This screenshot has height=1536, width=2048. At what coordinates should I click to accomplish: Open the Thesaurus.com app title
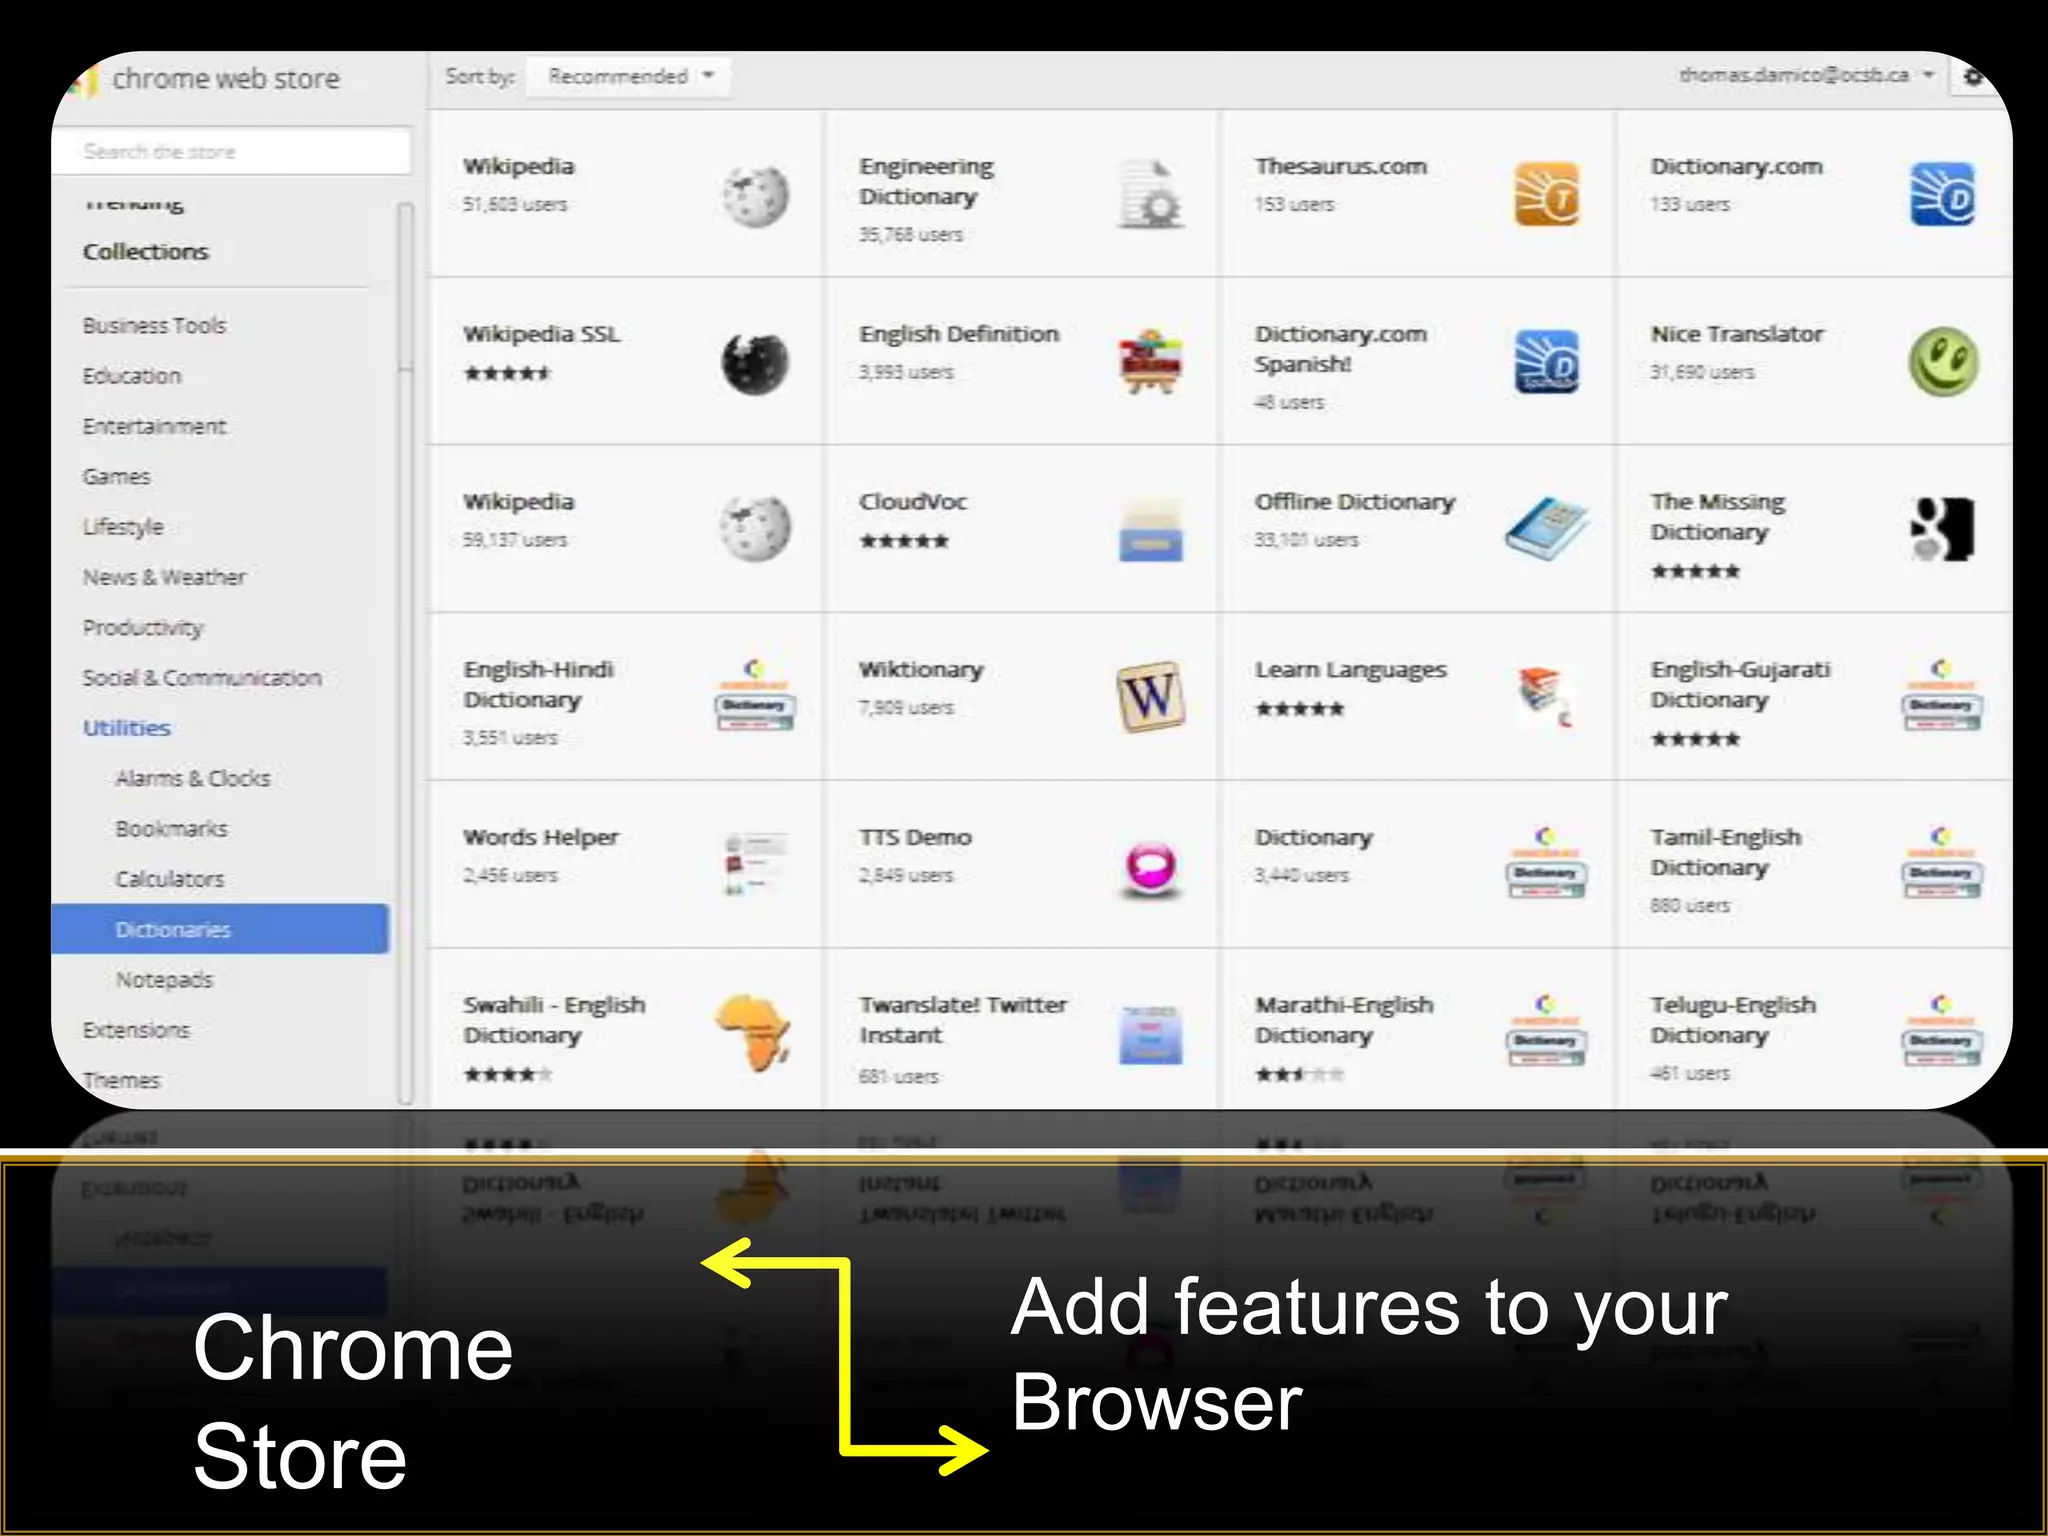(1341, 166)
